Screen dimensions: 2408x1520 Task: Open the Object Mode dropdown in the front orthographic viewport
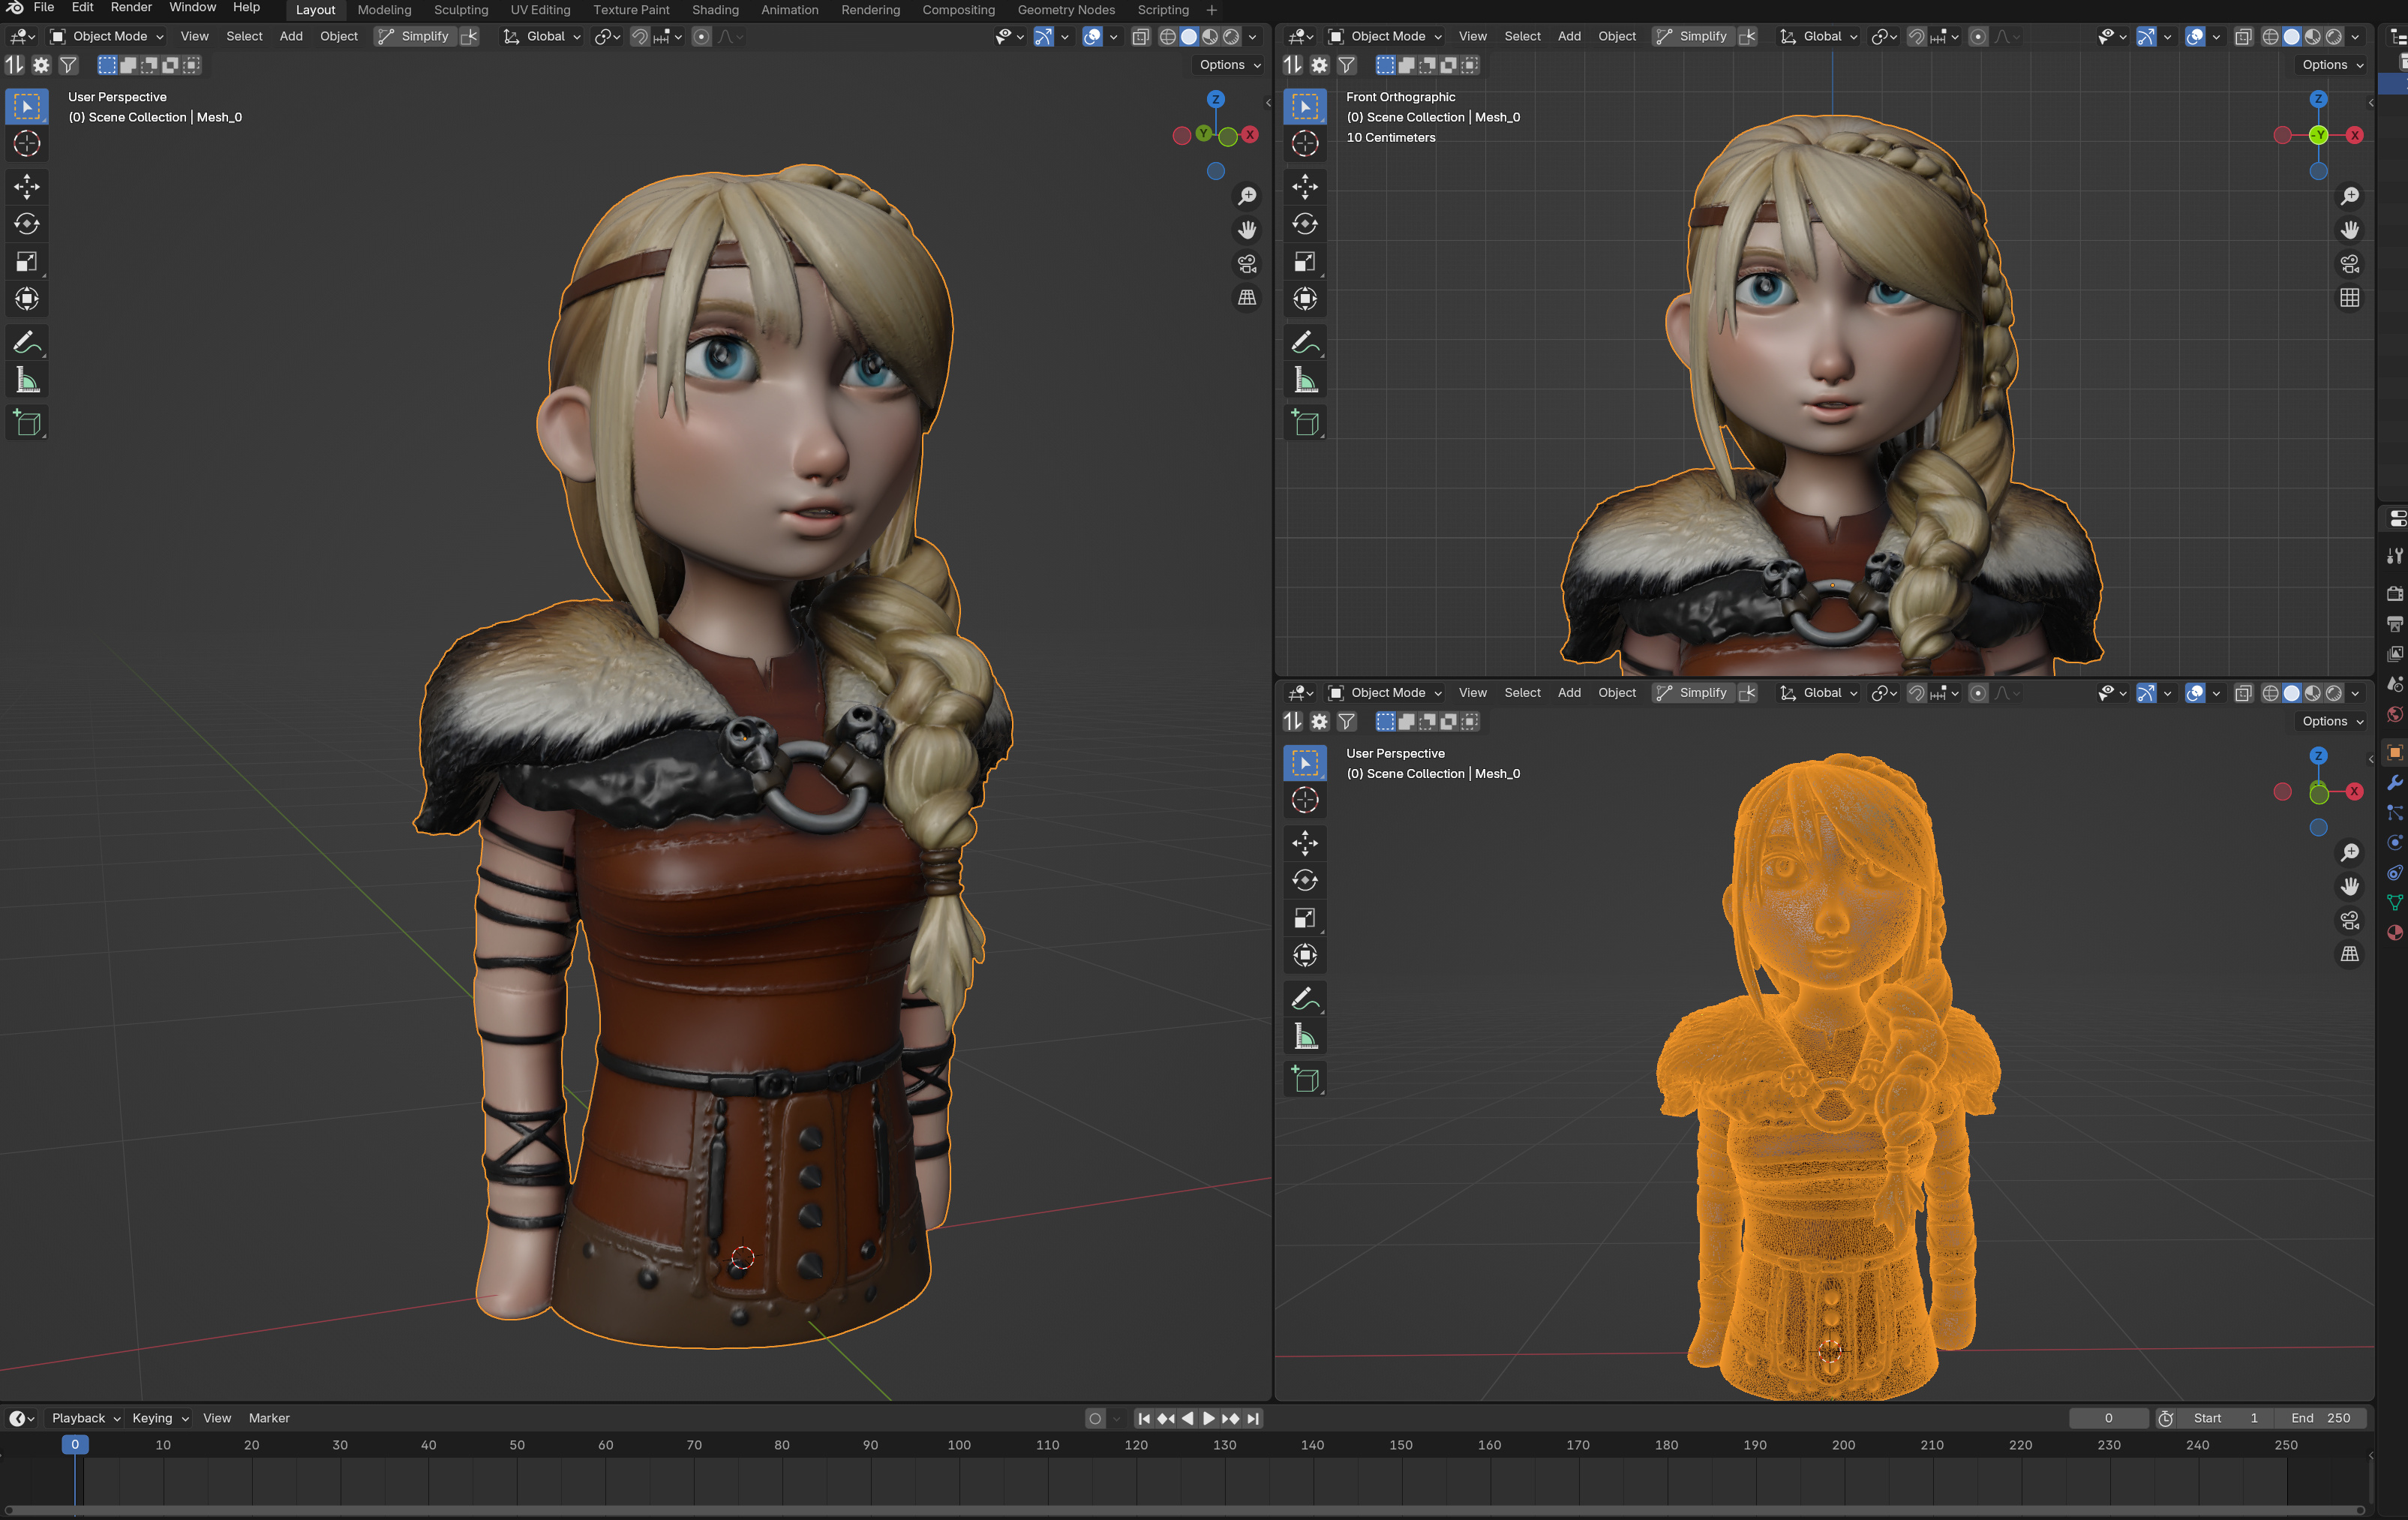1386,37
